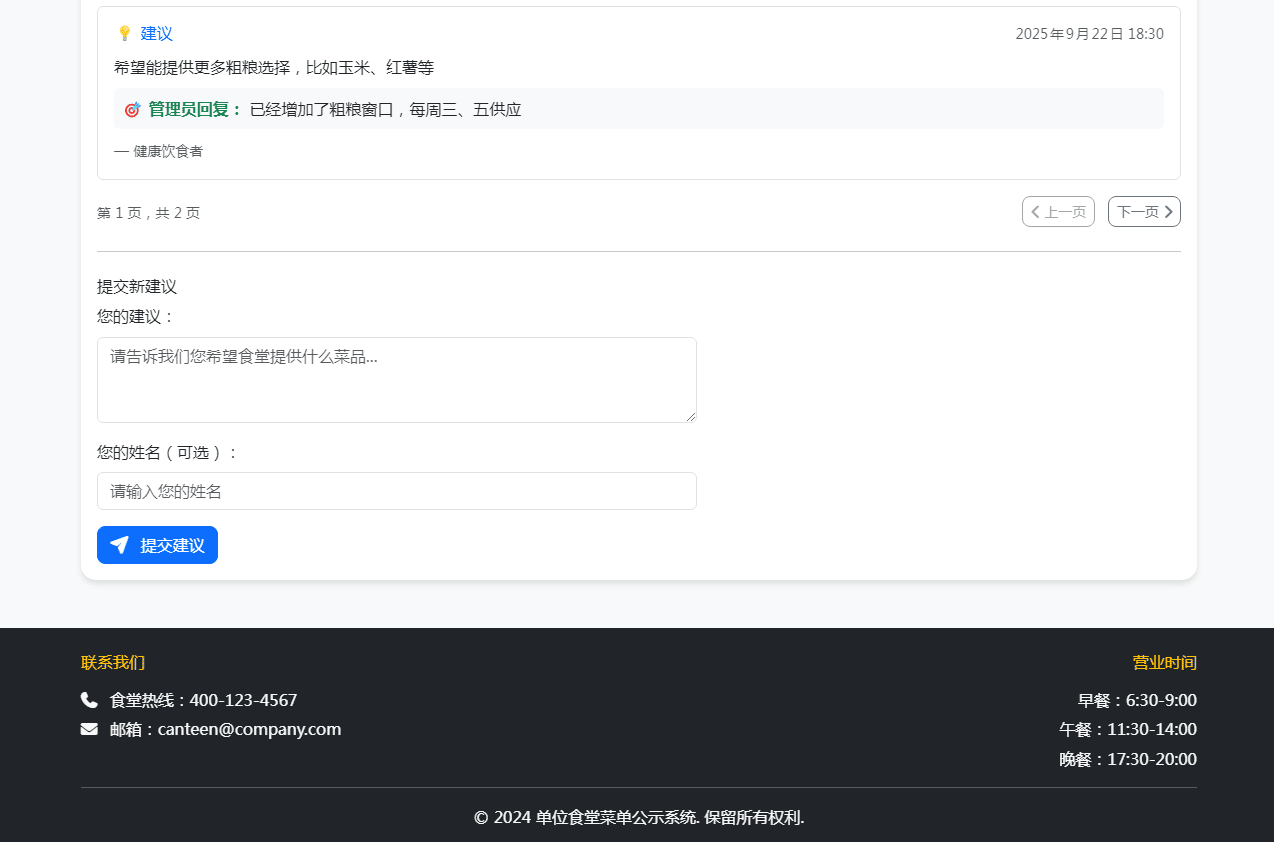
Task: Click the textarea resize handle corner
Action: pyautogui.click(x=690, y=416)
